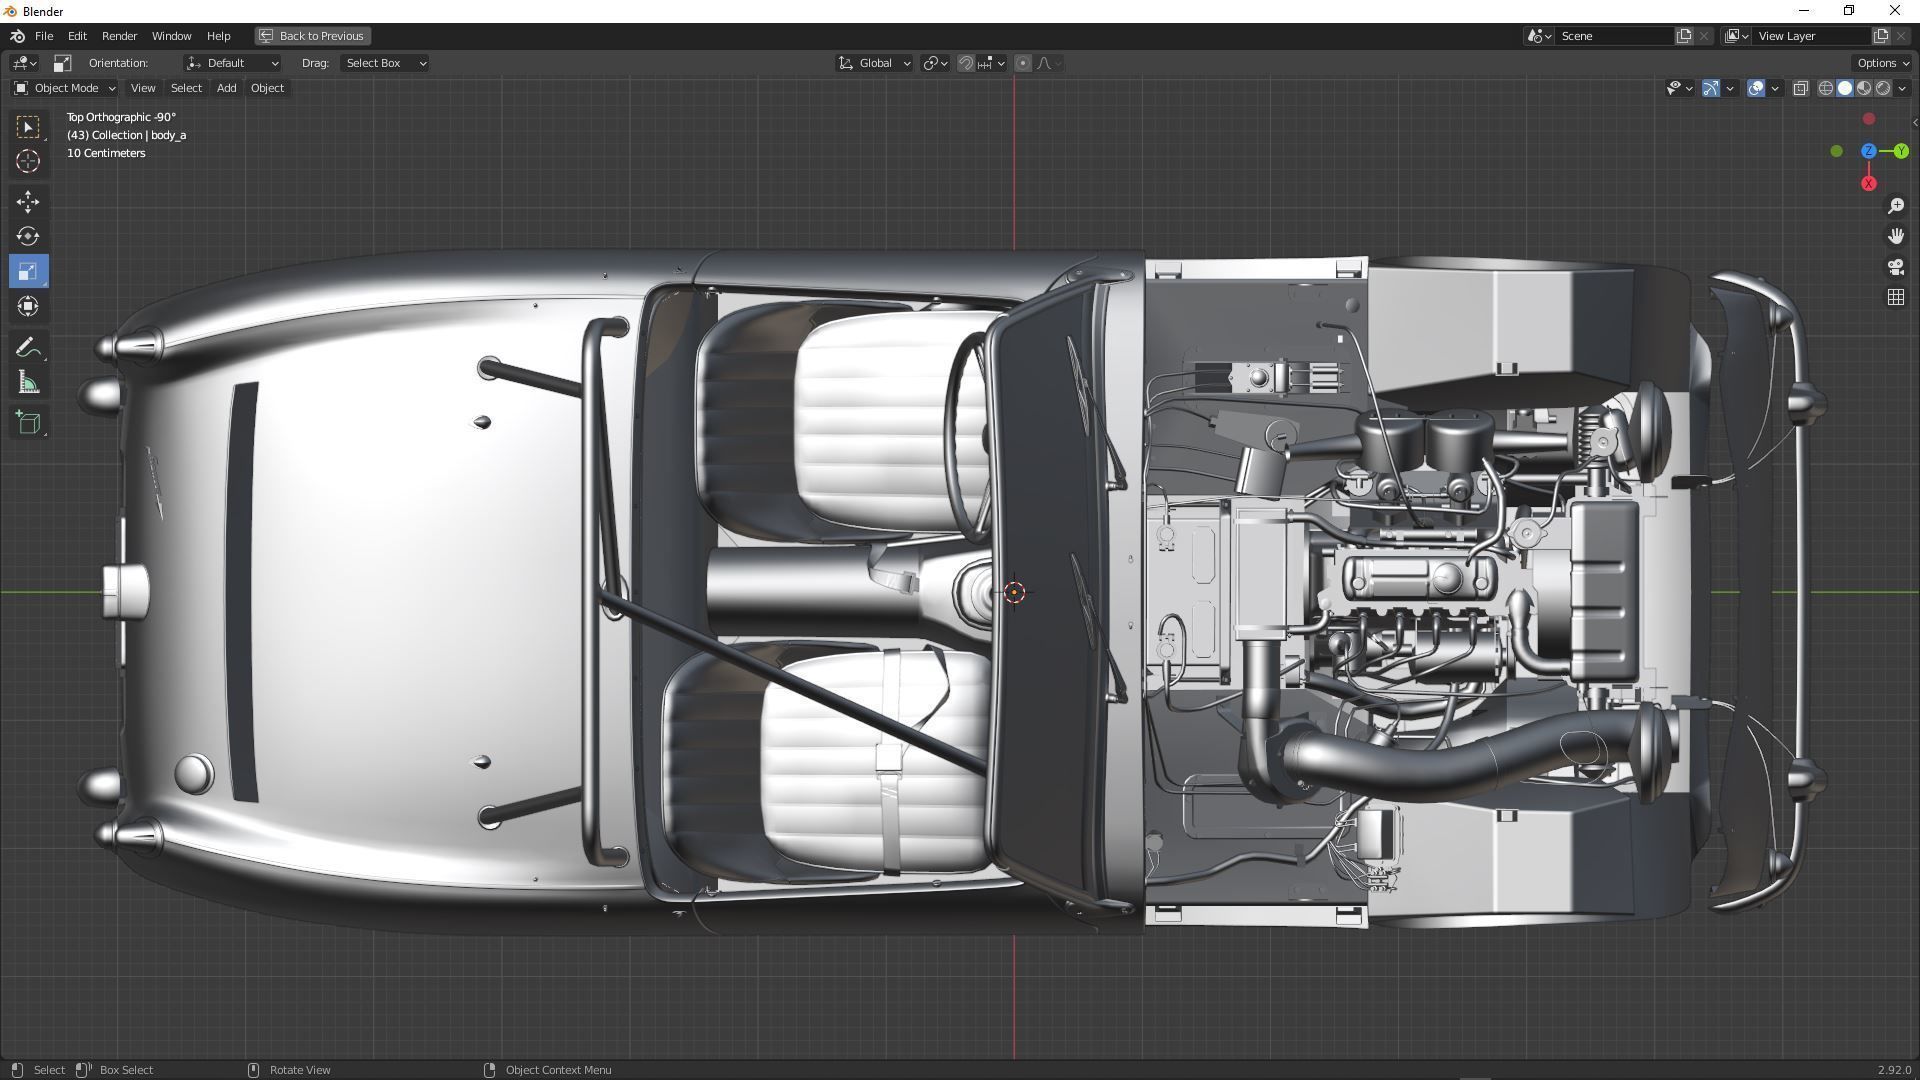Open the Object Mode dropdown
The height and width of the screenshot is (1080, 1920).
pyautogui.click(x=64, y=88)
